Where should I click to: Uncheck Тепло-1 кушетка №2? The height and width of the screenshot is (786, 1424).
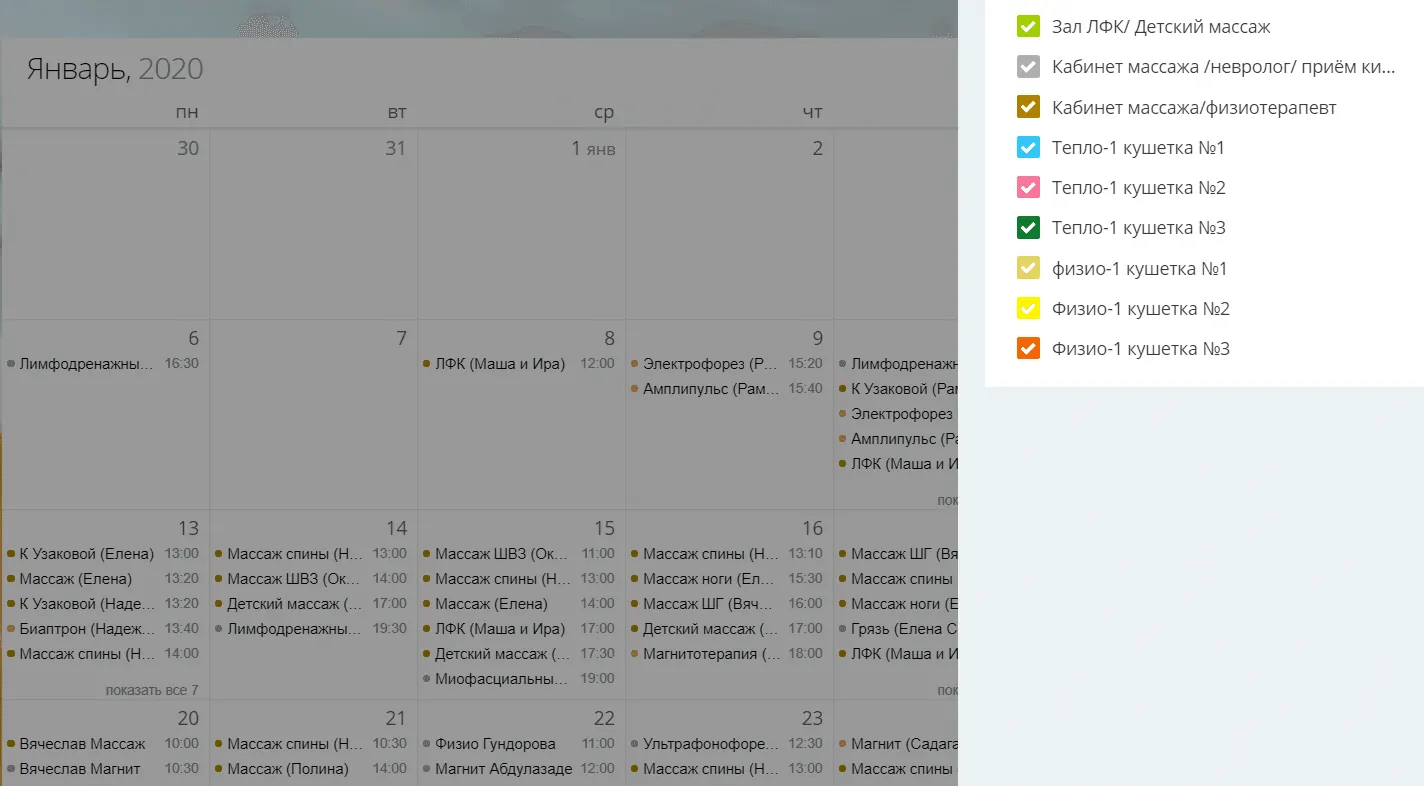point(1028,188)
